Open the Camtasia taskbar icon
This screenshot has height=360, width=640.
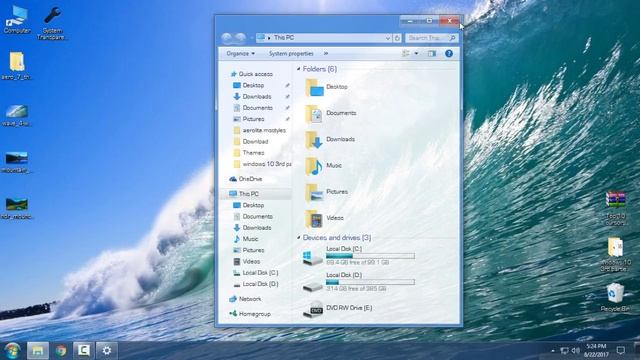(x=84, y=351)
